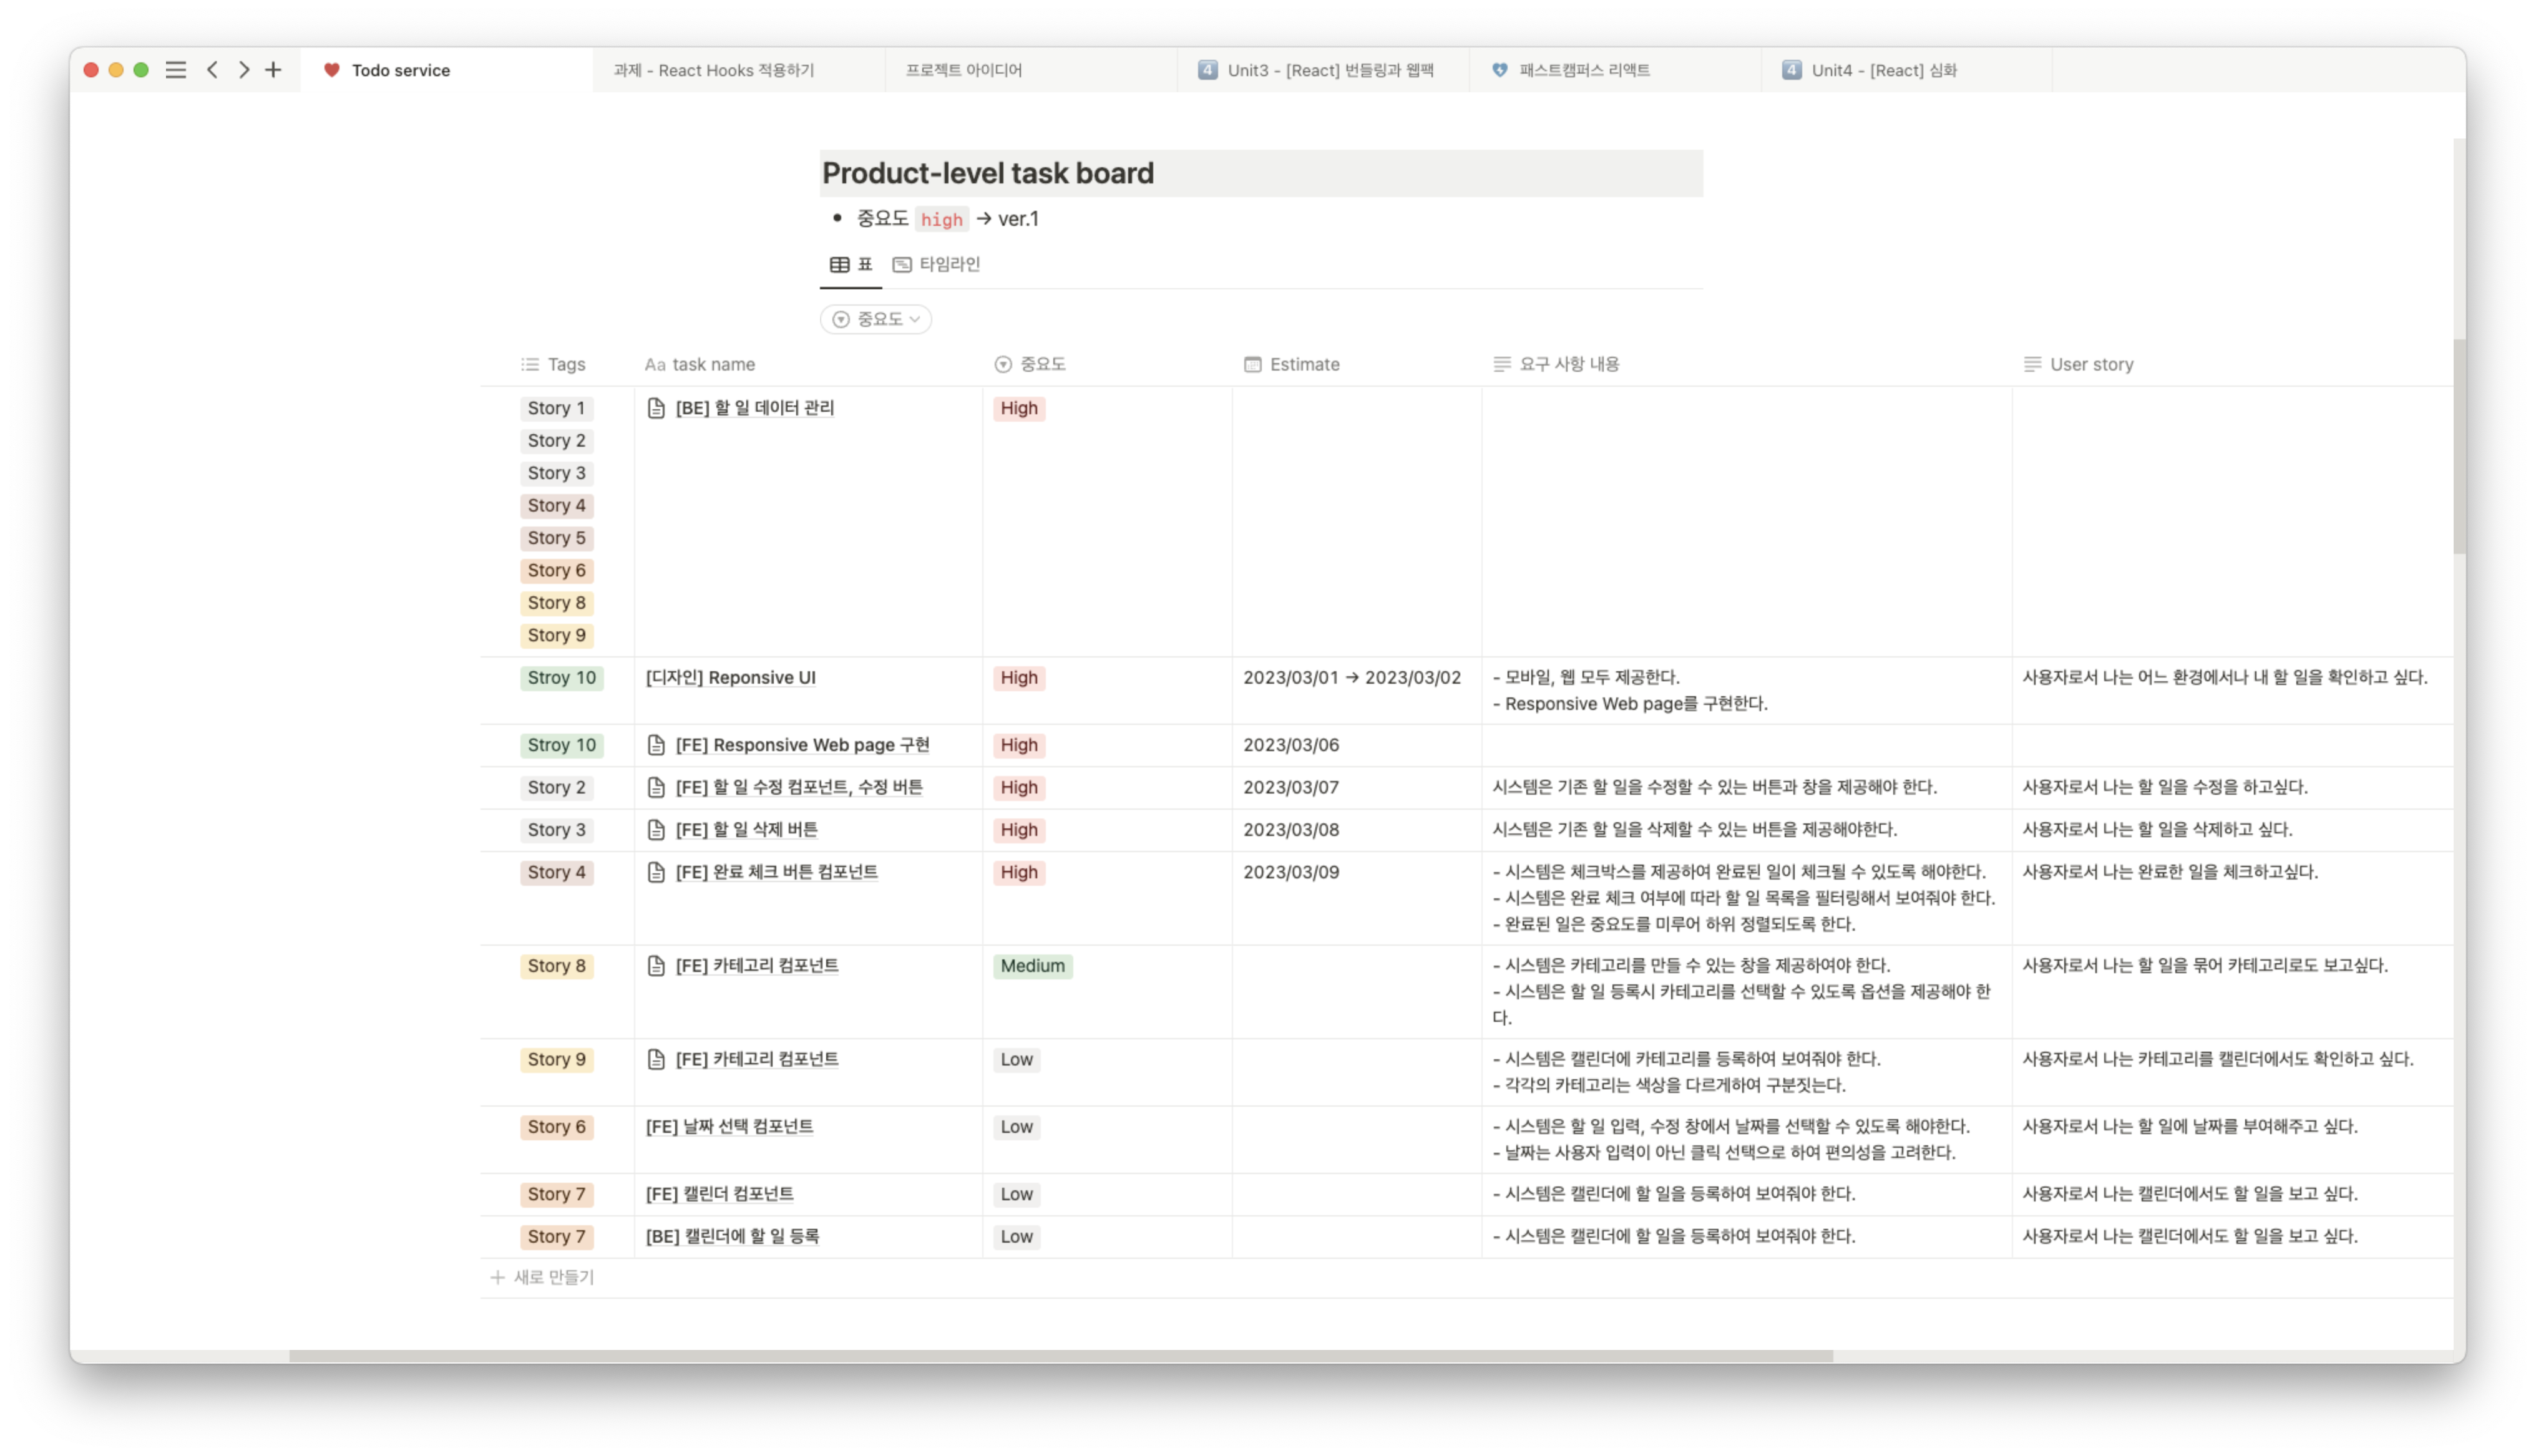
Task: Click the green Stroy 10 tag of Reponsive UI
Action: (561, 677)
